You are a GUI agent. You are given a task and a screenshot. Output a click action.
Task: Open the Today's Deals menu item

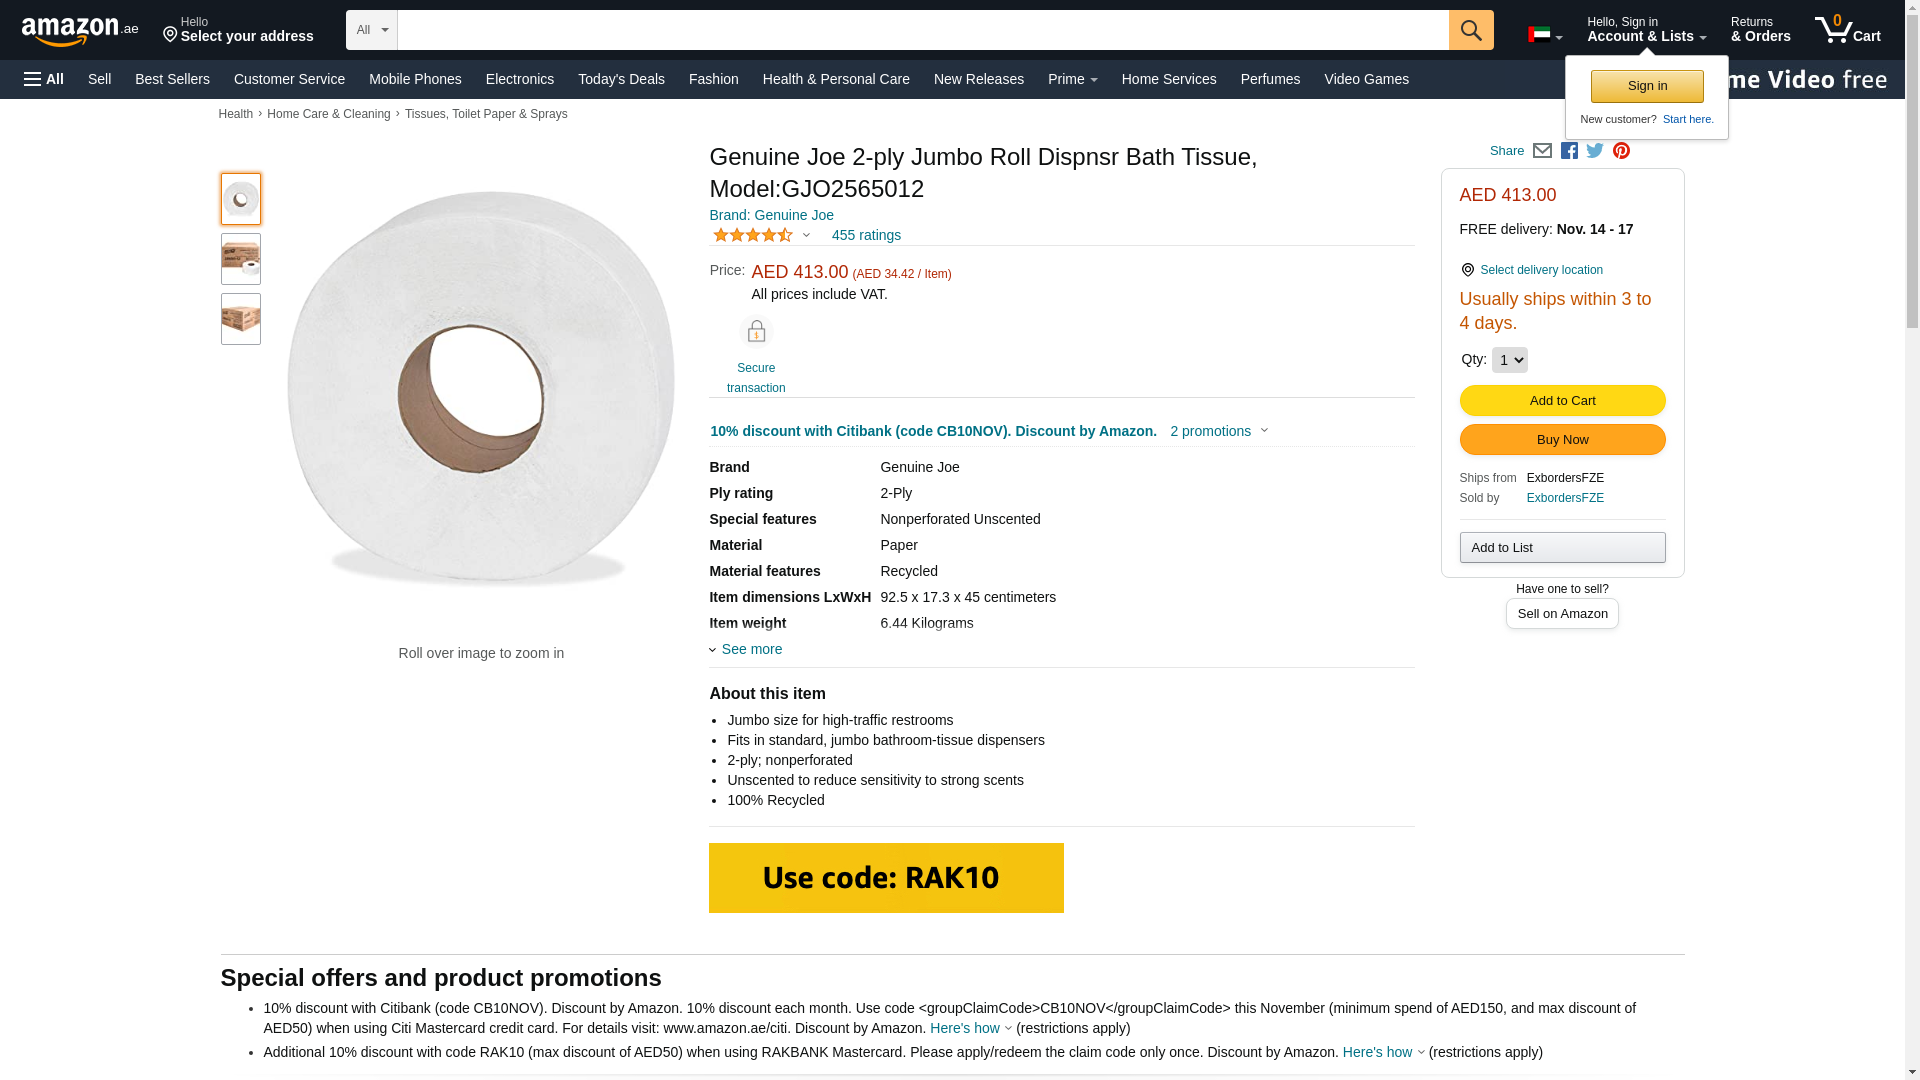(621, 79)
